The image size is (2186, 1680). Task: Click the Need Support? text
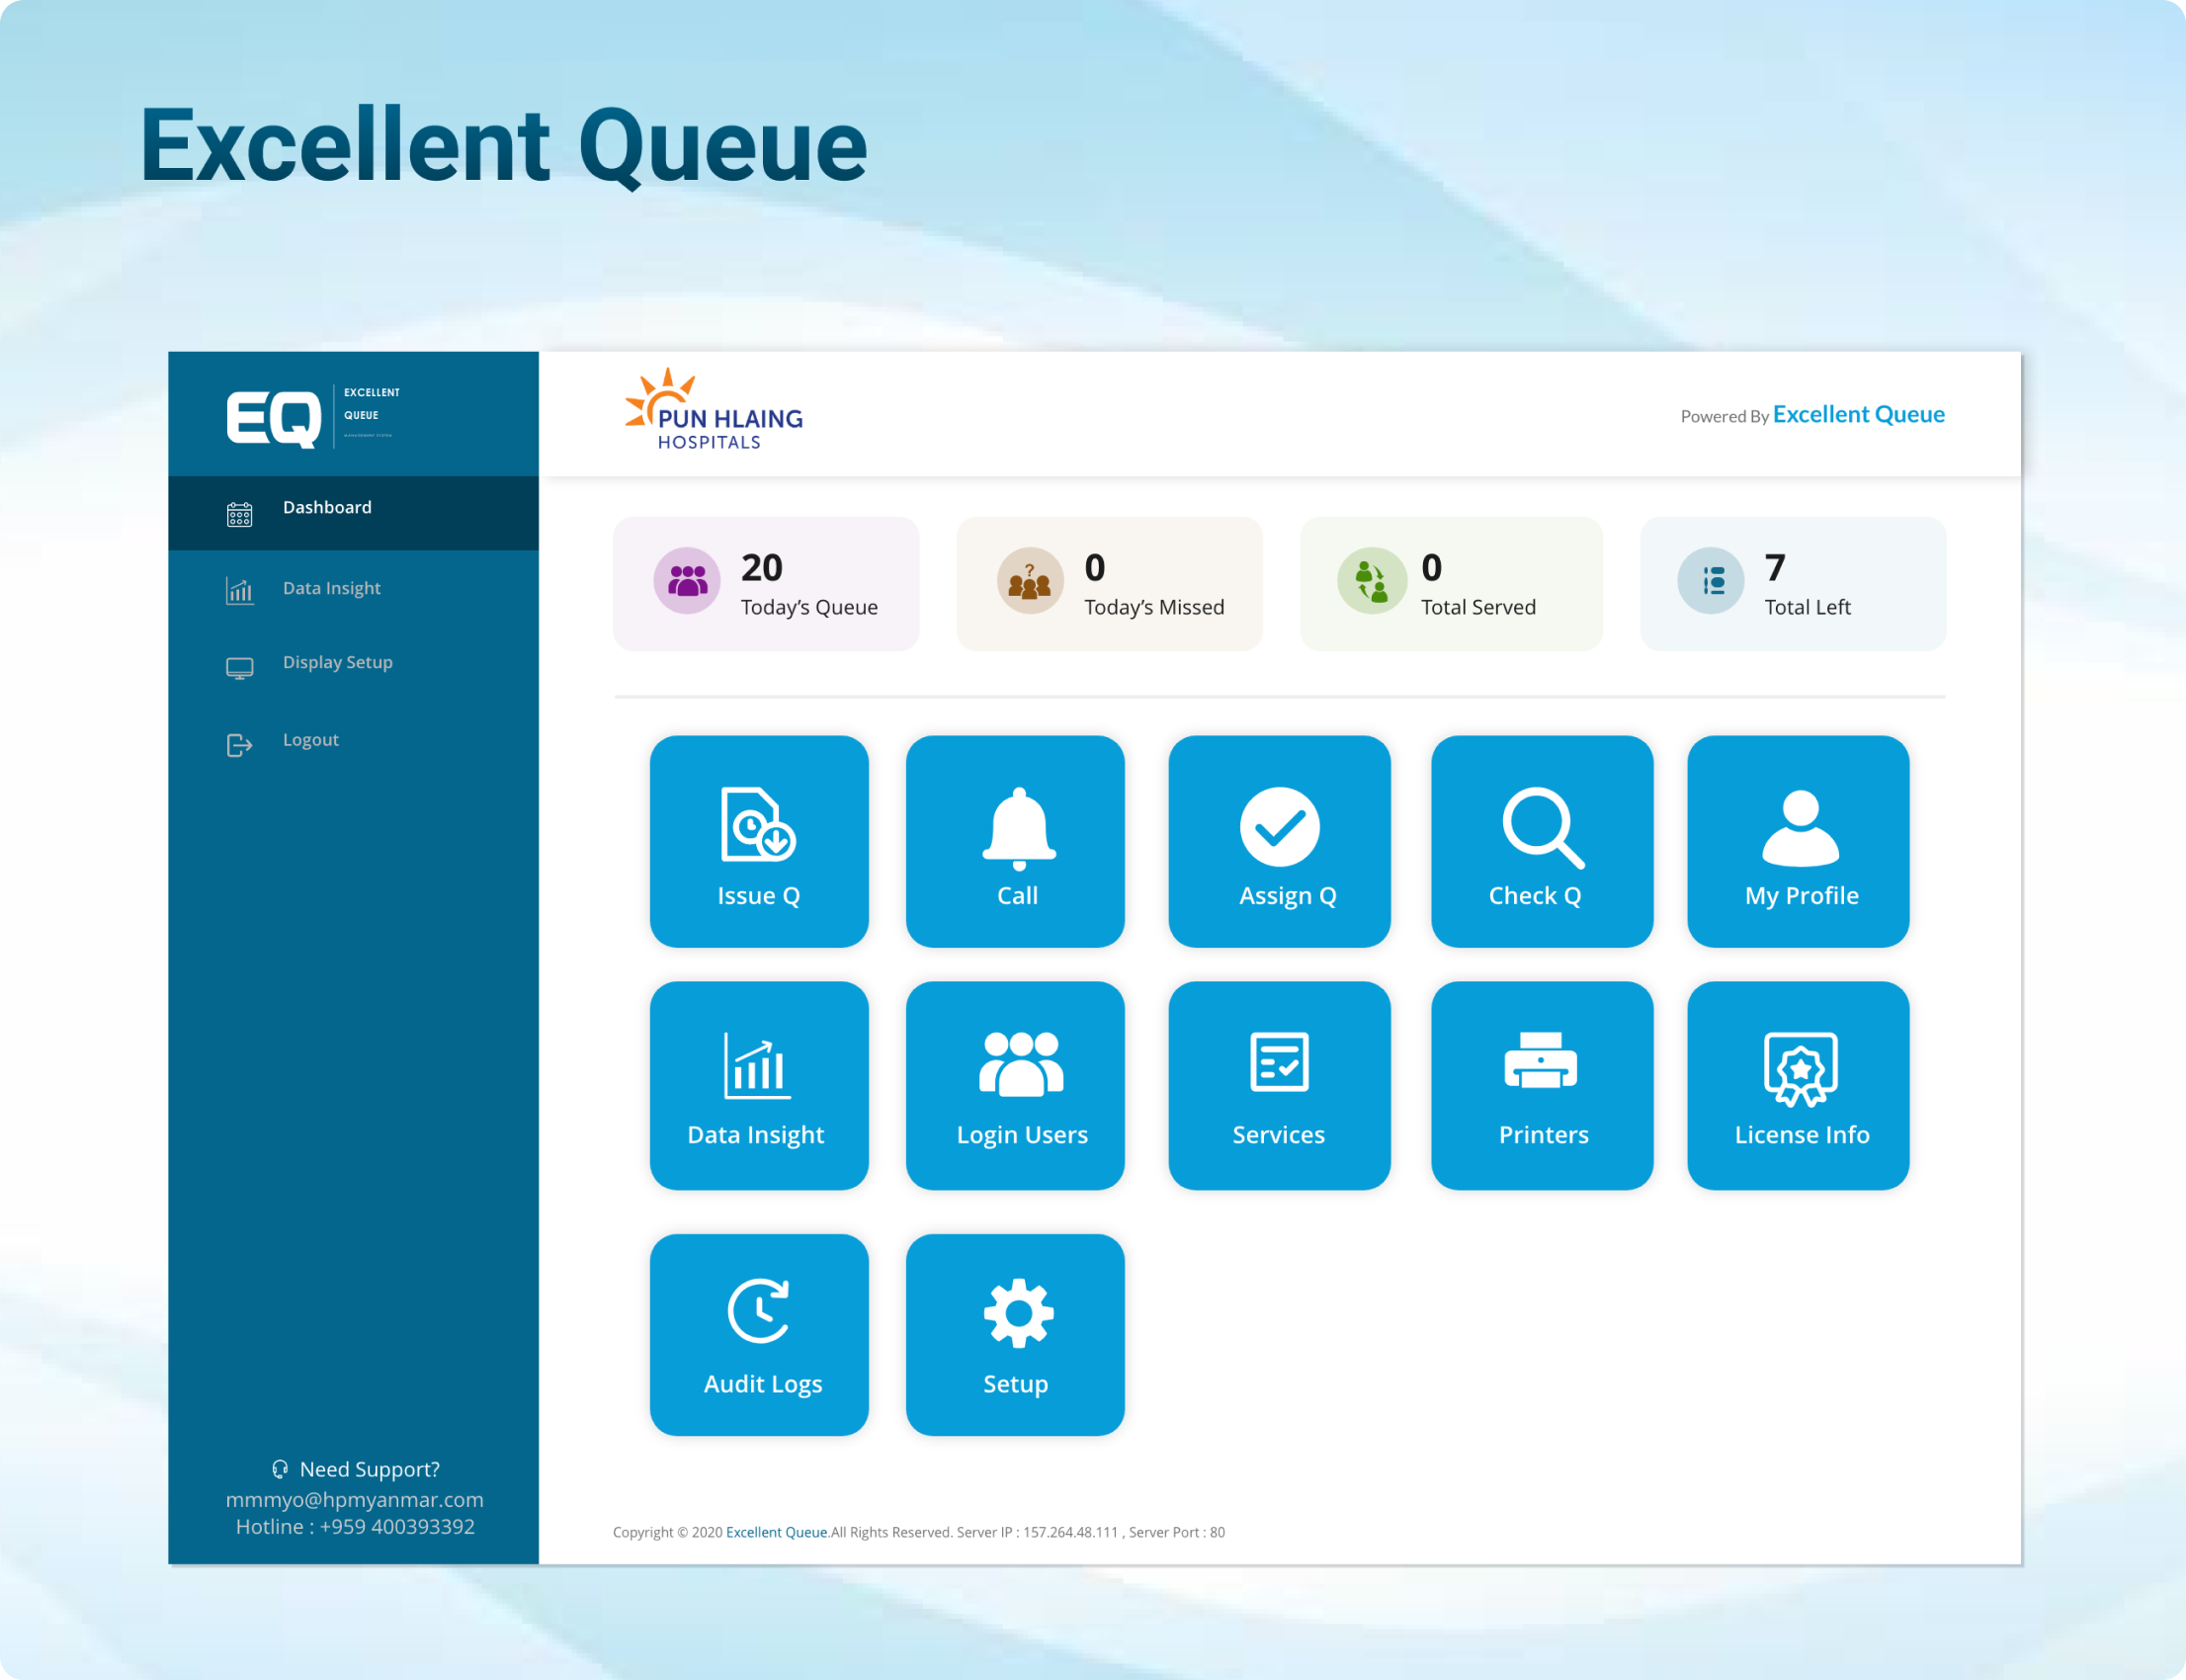click(x=370, y=1469)
